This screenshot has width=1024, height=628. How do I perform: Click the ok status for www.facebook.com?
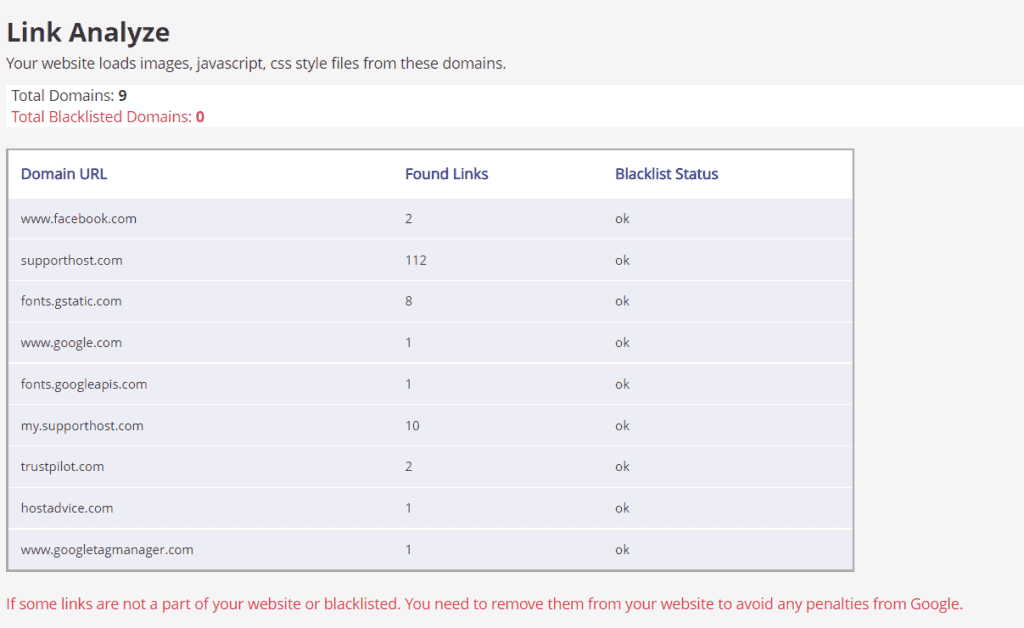click(622, 219)
